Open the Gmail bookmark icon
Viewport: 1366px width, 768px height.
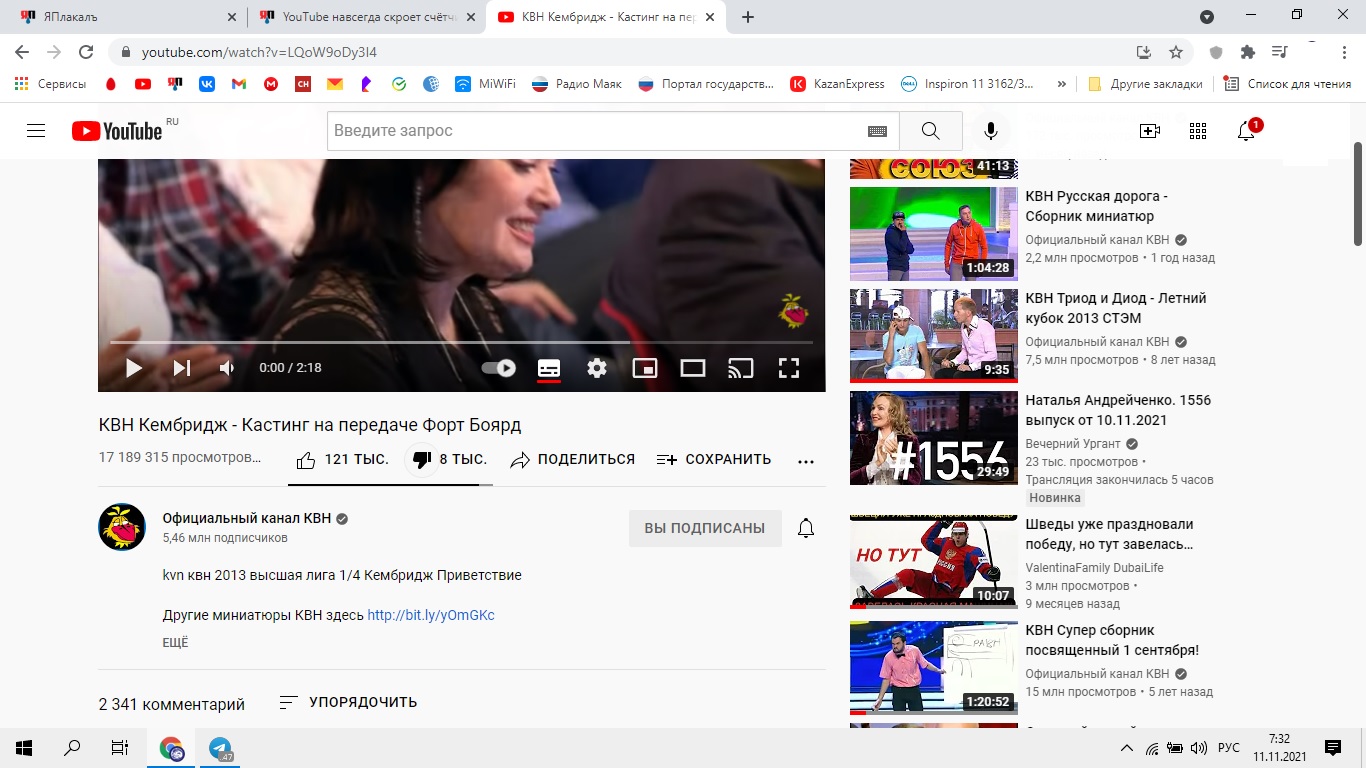pyautogui.click(x=239, y=84)
